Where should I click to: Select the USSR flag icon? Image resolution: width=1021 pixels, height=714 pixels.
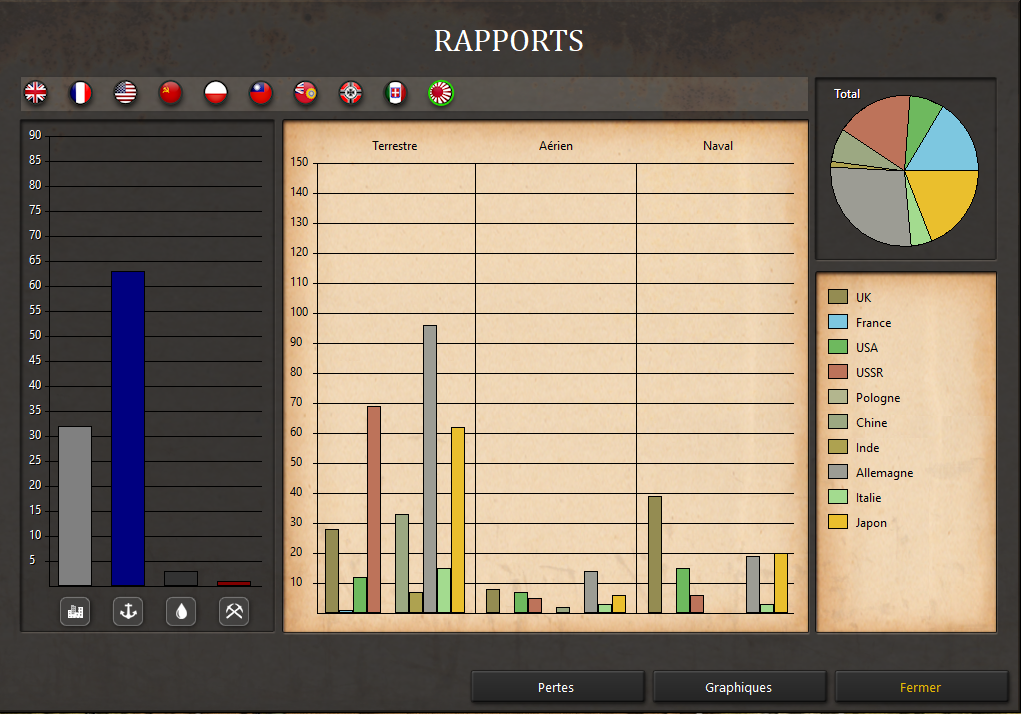171,92
